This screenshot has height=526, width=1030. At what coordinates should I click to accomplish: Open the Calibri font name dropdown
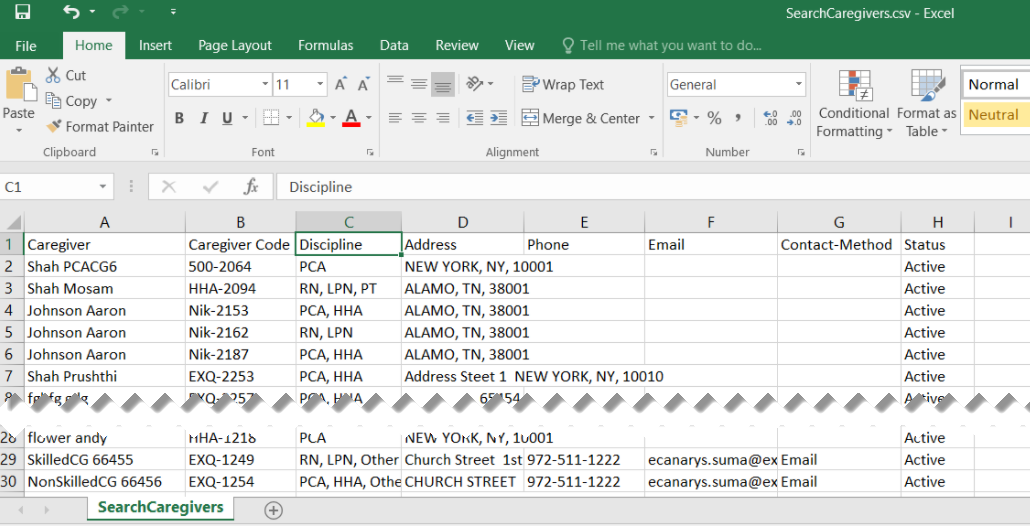click(265, 85)
